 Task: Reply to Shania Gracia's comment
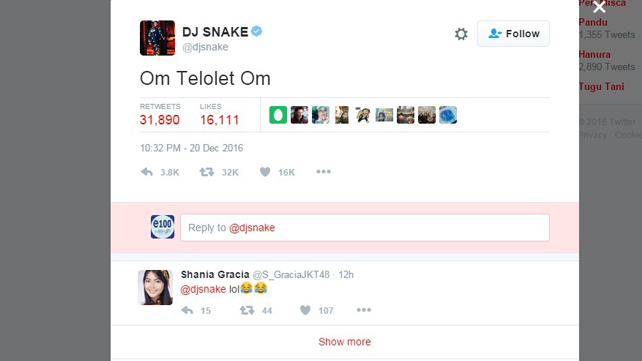187,310
